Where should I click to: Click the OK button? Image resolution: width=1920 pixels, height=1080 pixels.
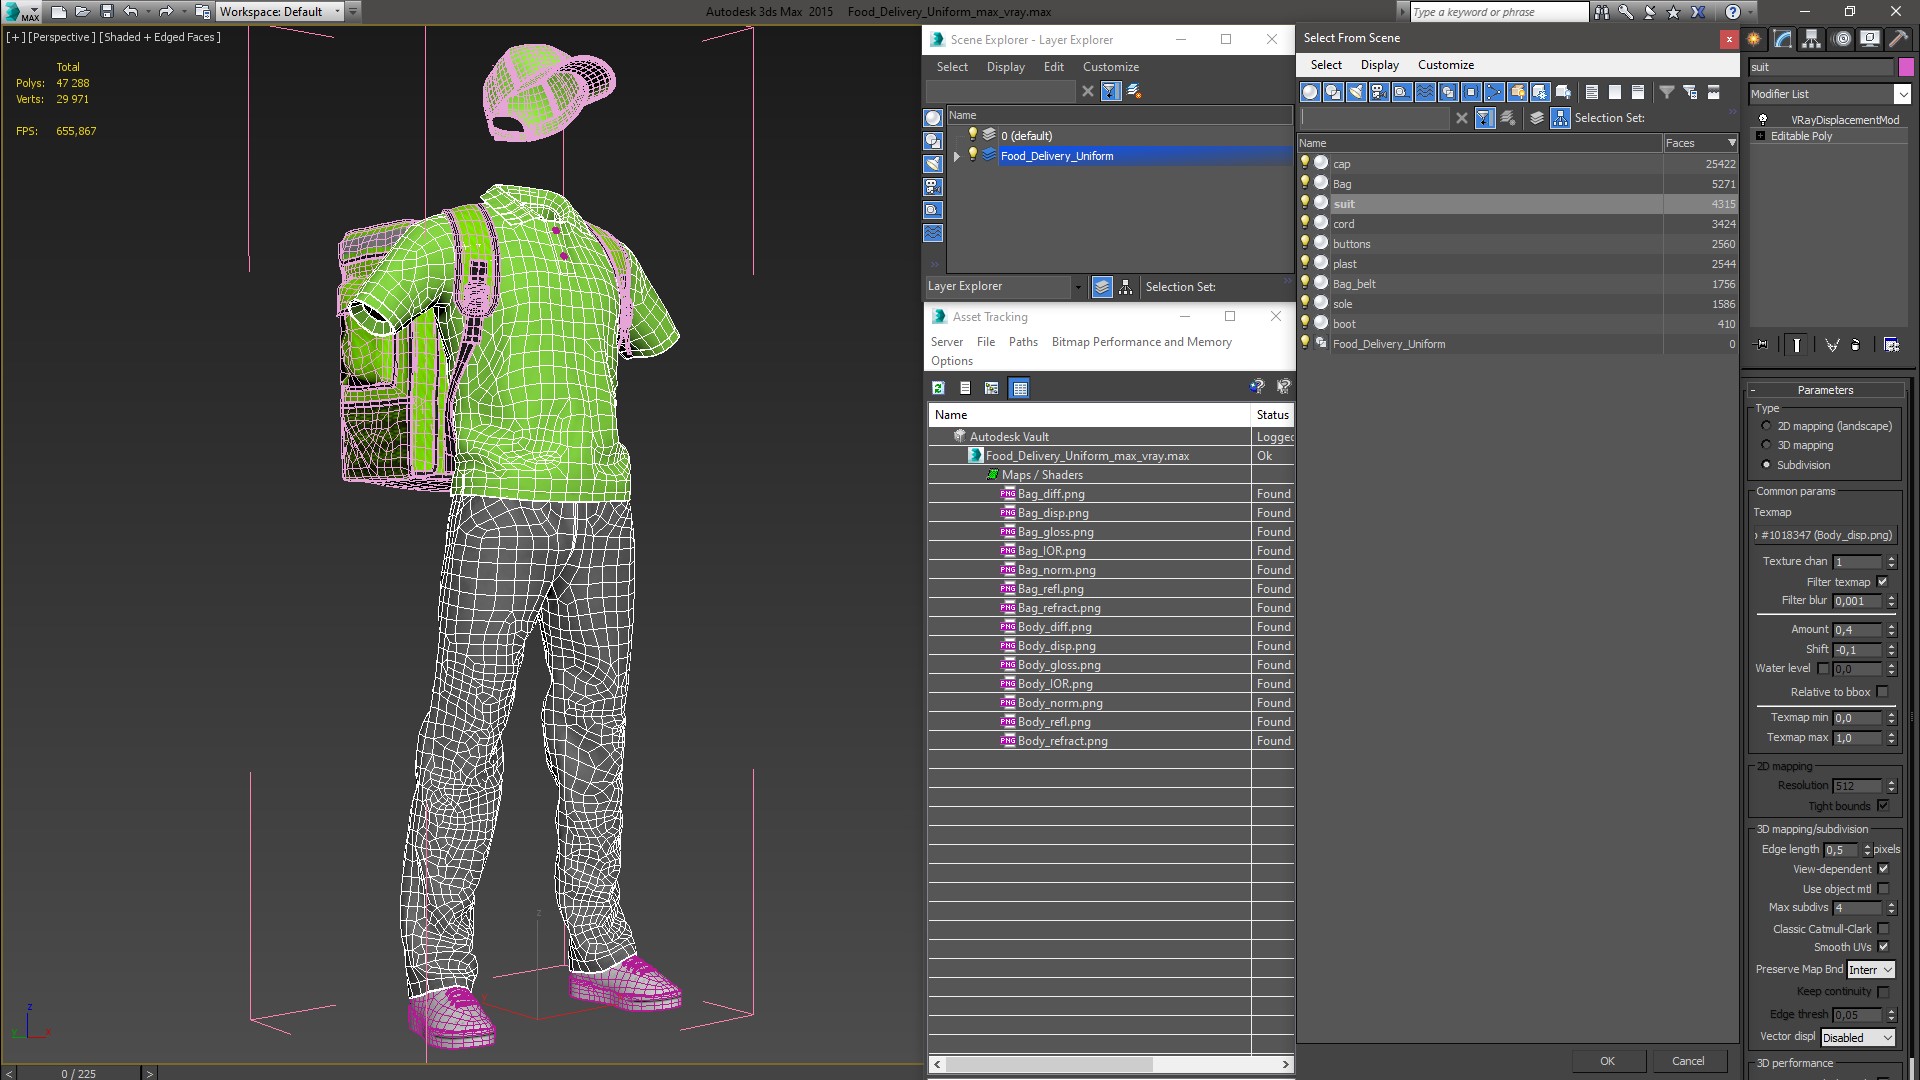click(1607, 1061)
